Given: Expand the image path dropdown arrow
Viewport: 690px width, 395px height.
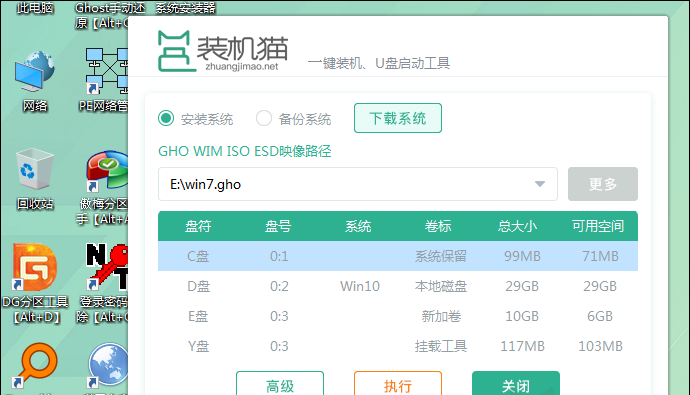Looking at the screenshot, I should (540, 184).
